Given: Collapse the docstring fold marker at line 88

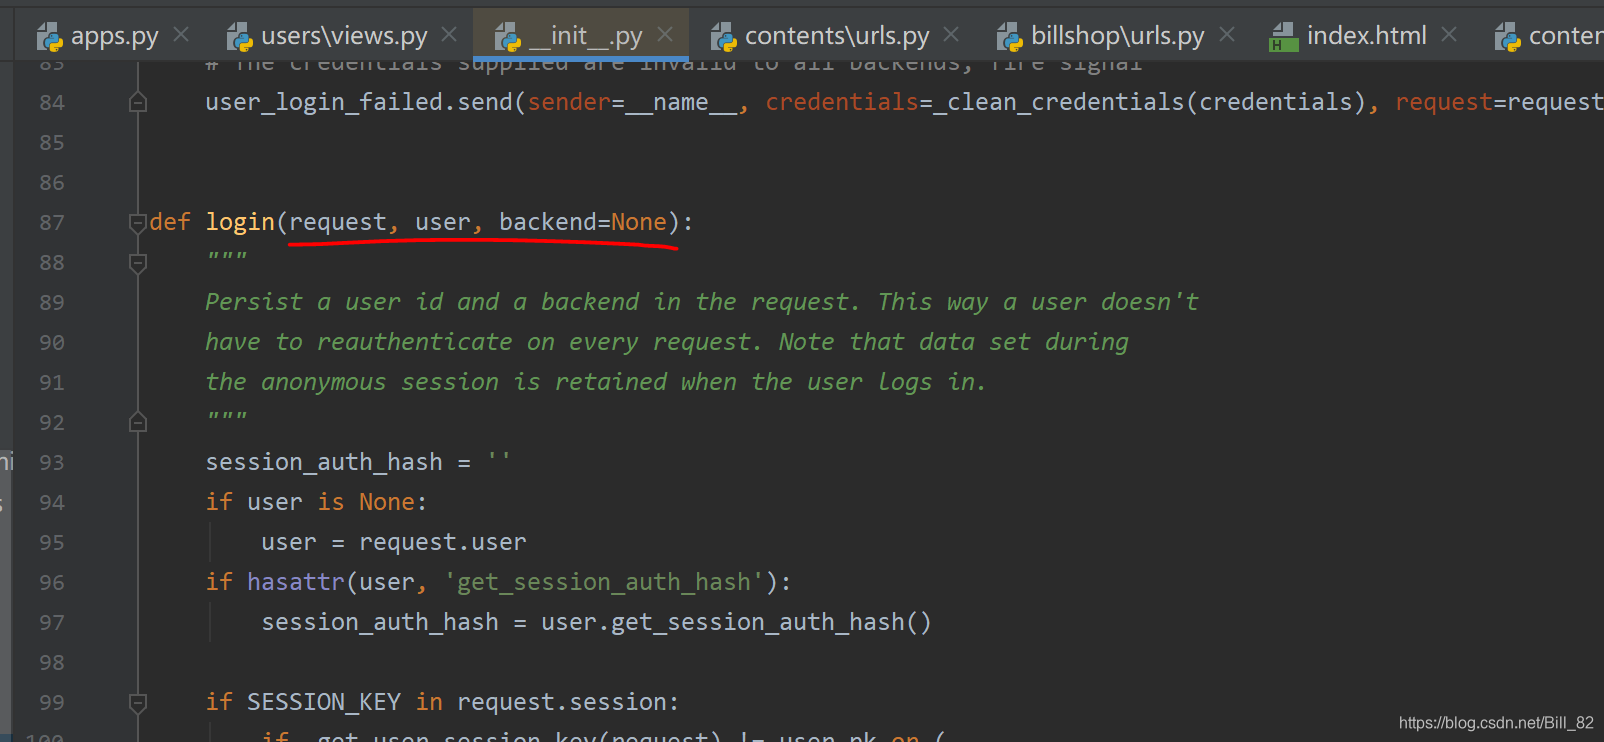Looking at the screenshot, I should (x=138, y=263).
